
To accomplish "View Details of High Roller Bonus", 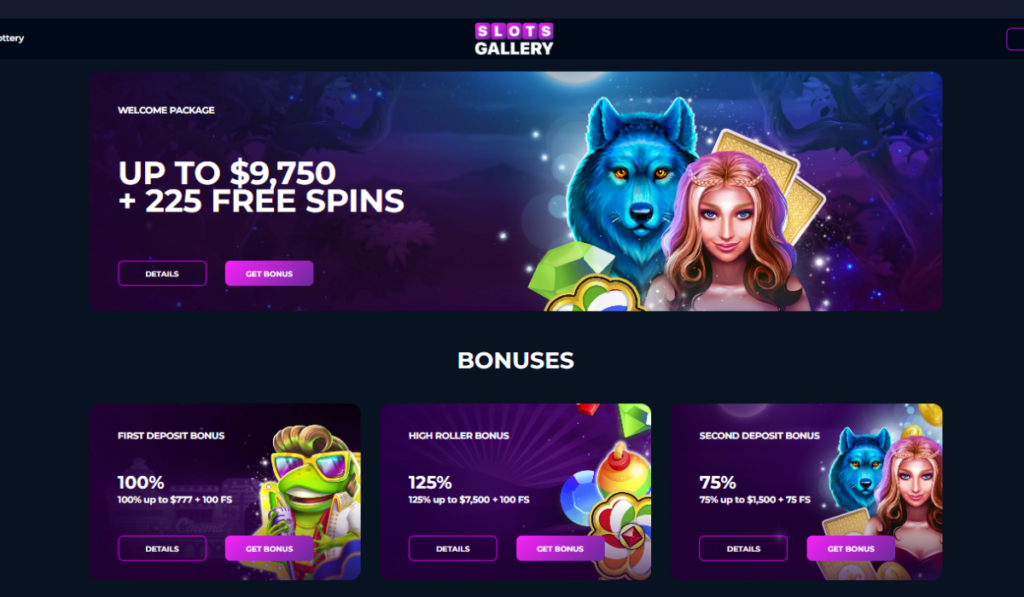I will coord(453,549).
